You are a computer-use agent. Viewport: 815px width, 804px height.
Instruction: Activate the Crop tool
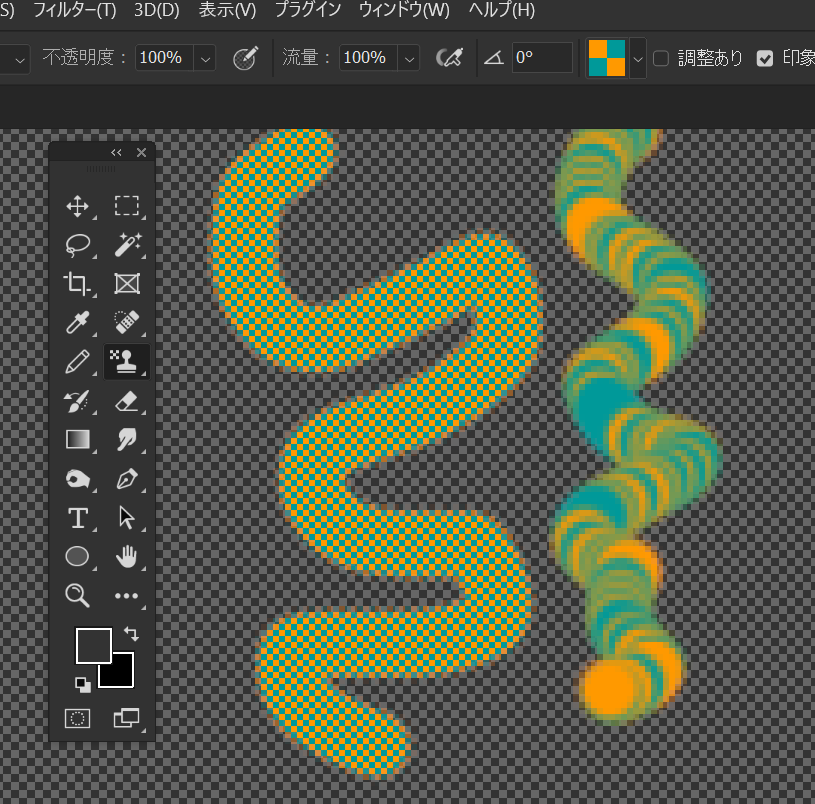pyautogui.click(x=77, y=284)
